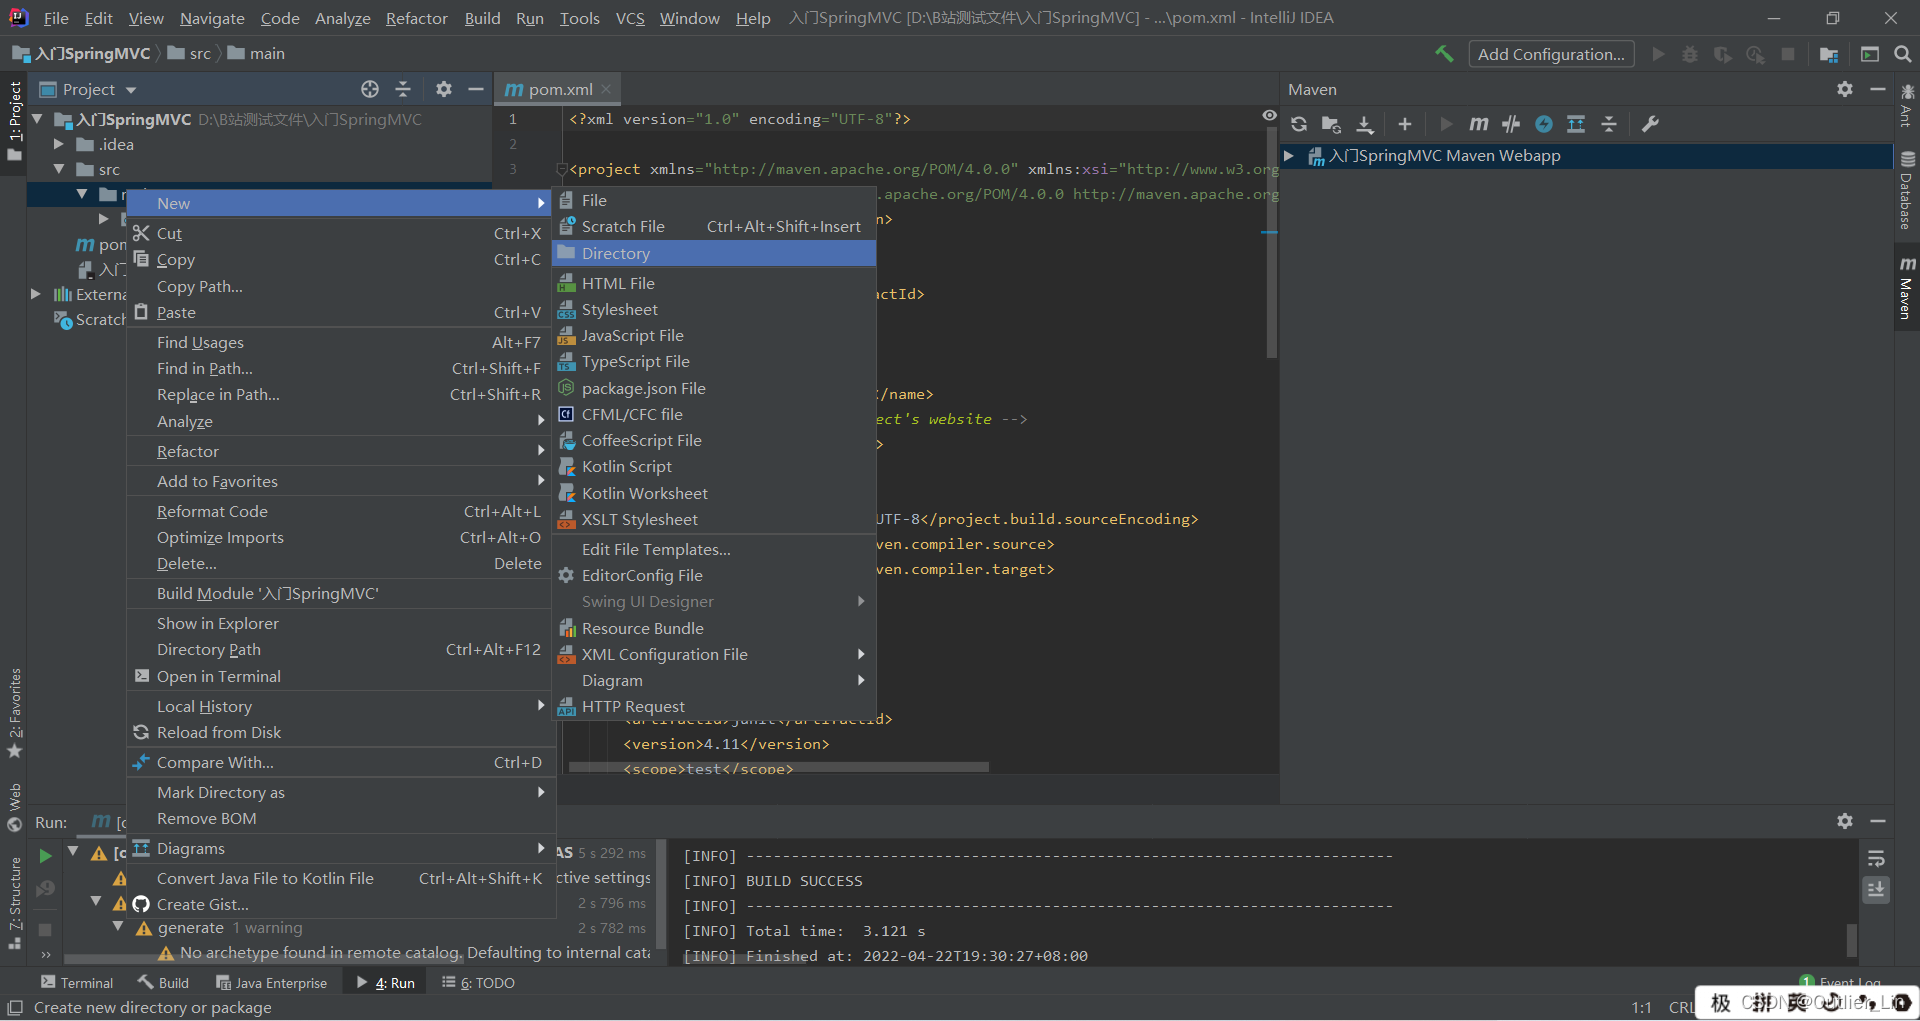1920x1021 pixels.
Task: Open the Refactor menu in menu bar
Action: [x=416, y=18]
